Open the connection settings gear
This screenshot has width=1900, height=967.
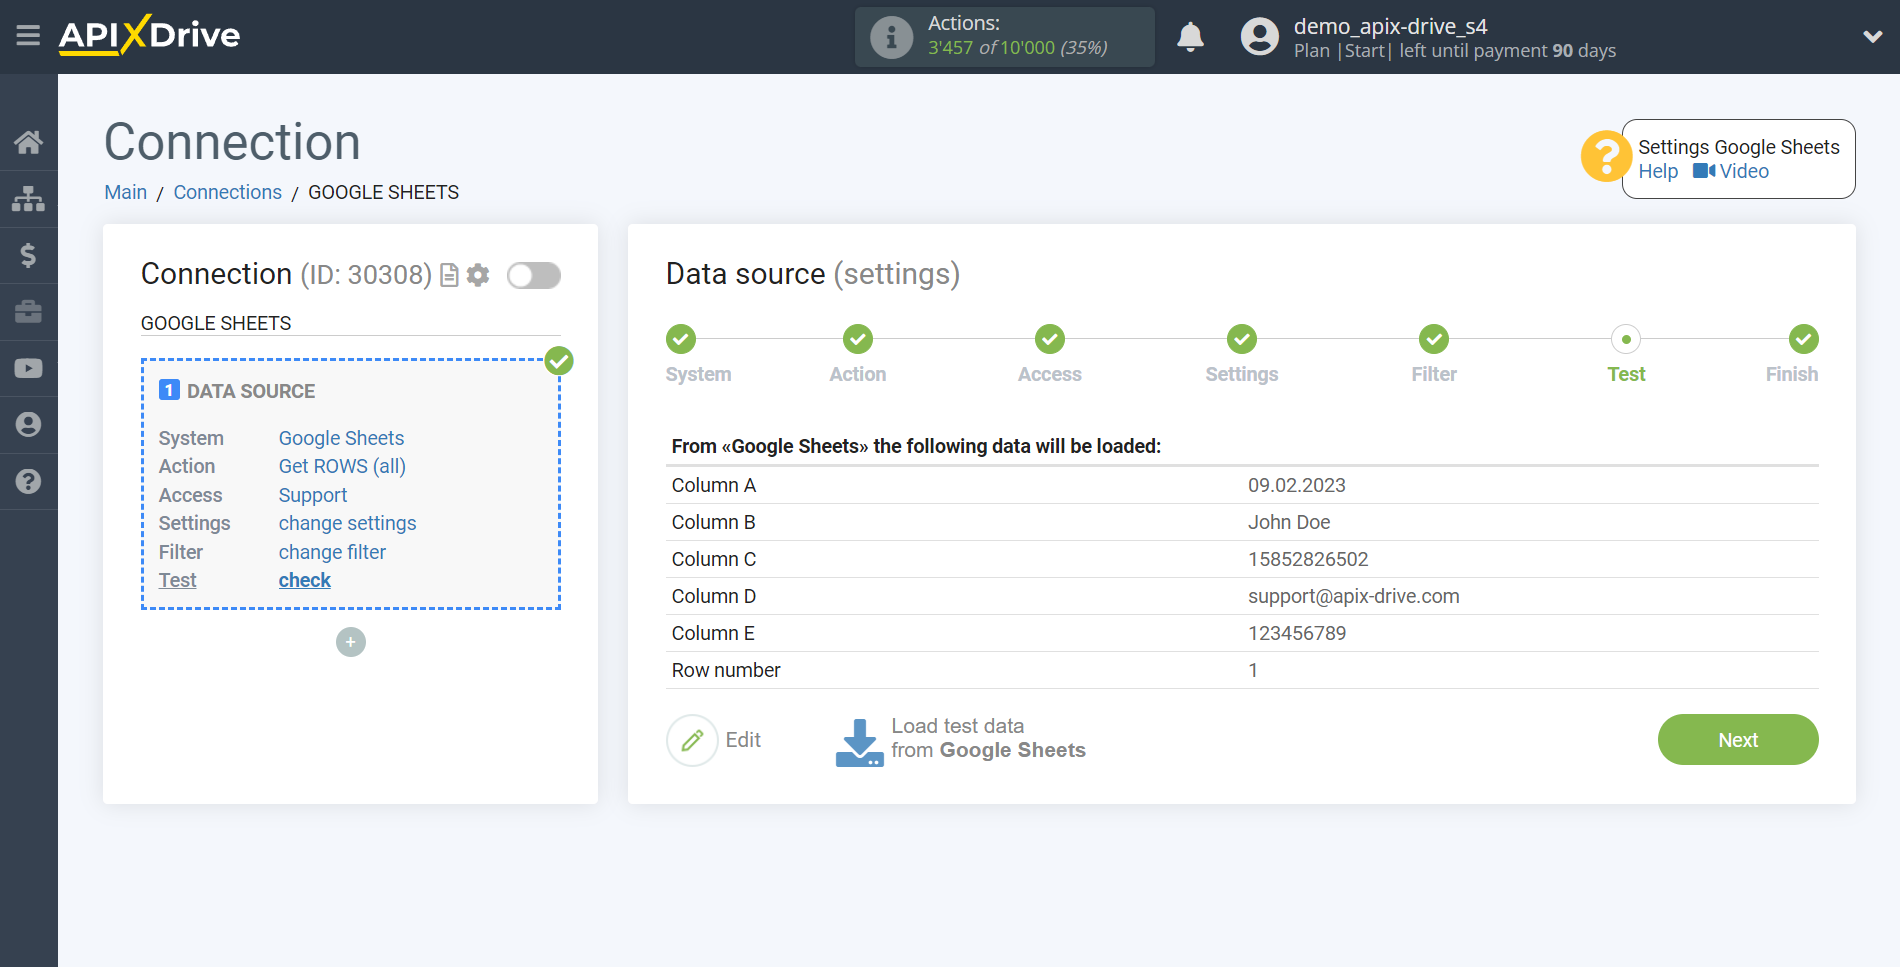(x=479, y=275)
